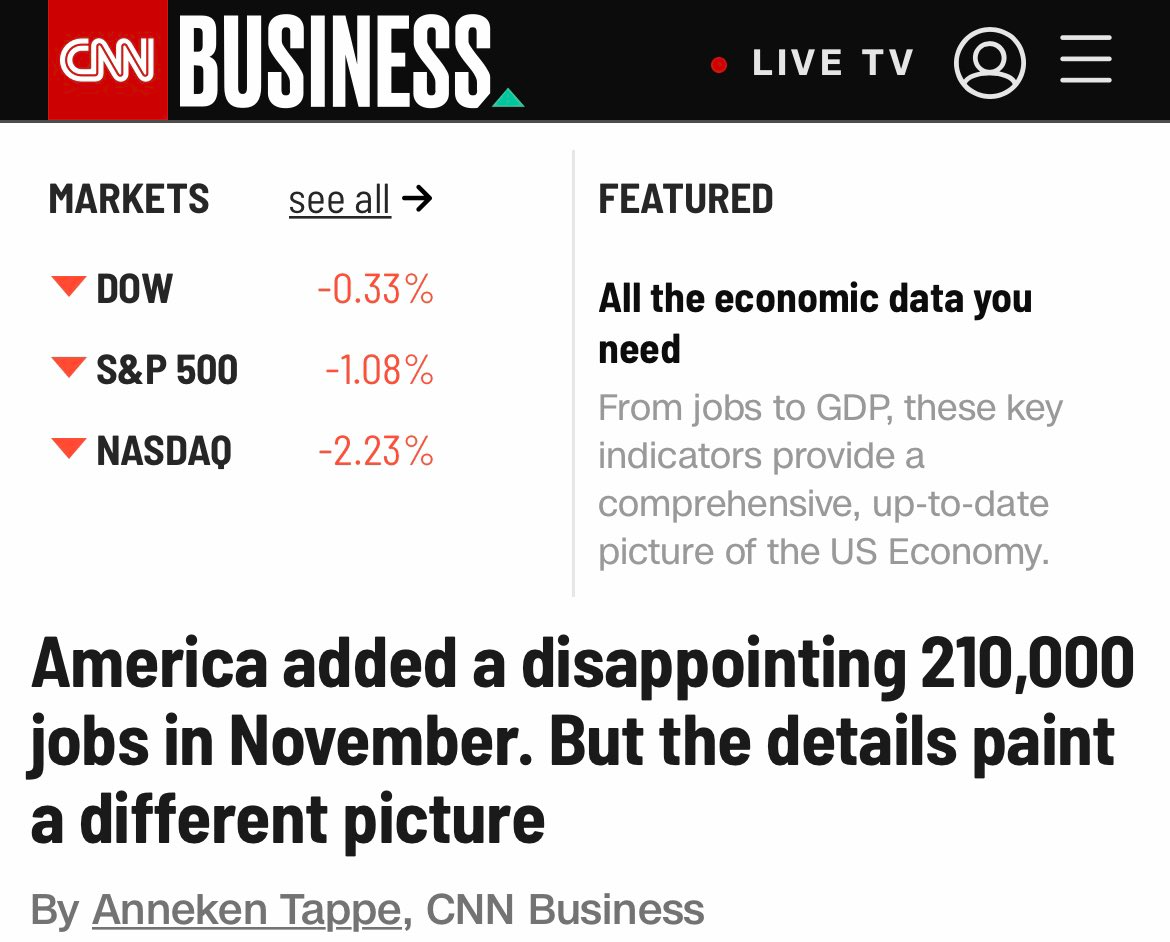The height and width of the screenshot is (942, 1170).
Task: Click the red live dot indicator
Action: [x=718, y=66]
